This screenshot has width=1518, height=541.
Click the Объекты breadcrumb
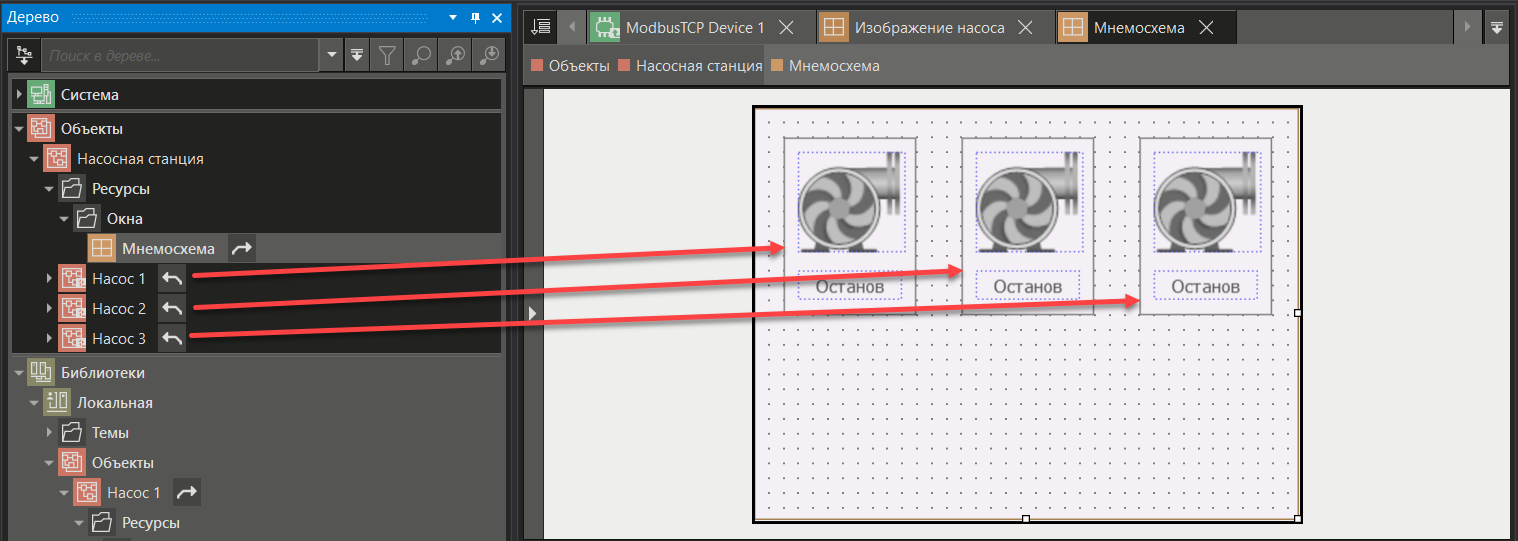[571, 66]
